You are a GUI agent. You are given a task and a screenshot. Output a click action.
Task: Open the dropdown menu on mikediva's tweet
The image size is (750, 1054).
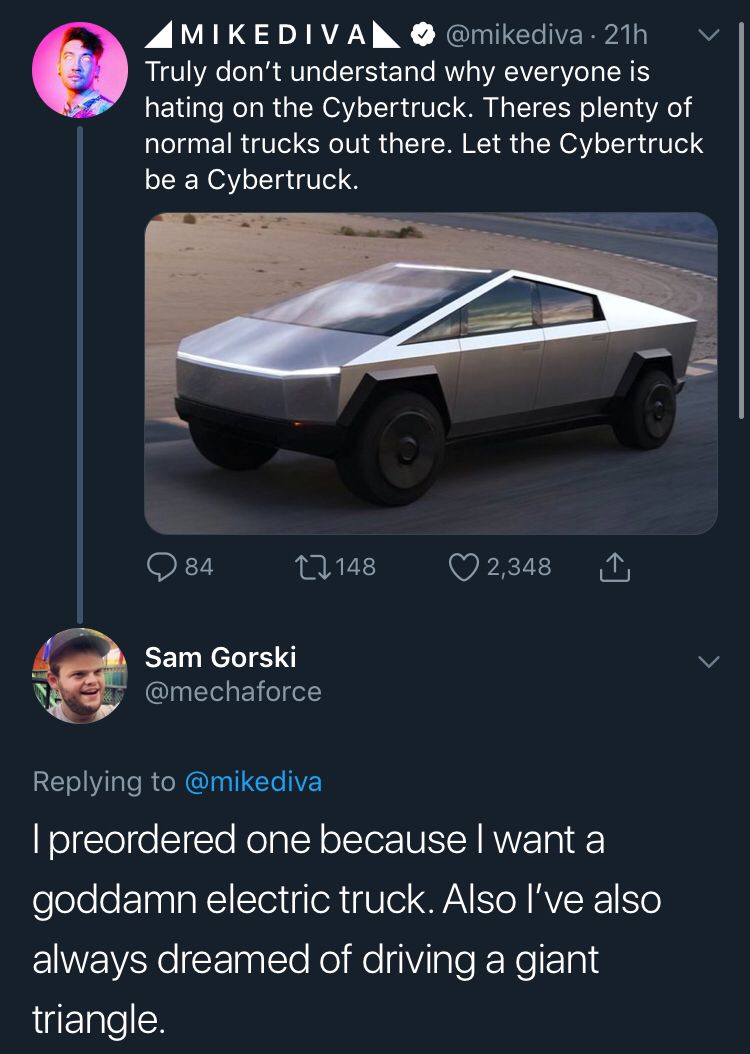[708, 33]
